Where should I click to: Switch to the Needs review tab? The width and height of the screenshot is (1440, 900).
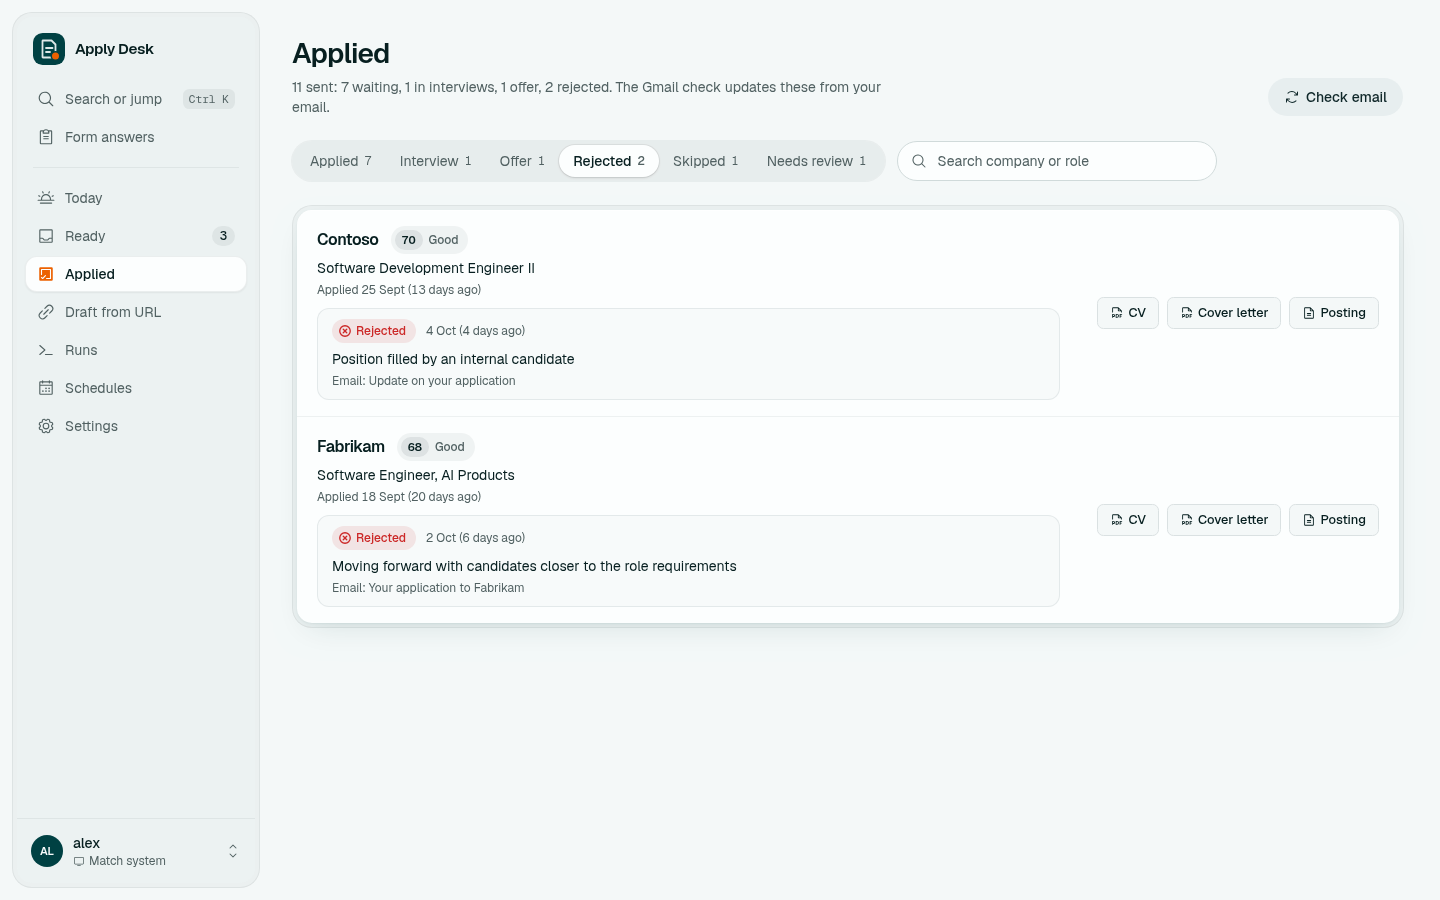click(817, 161)
